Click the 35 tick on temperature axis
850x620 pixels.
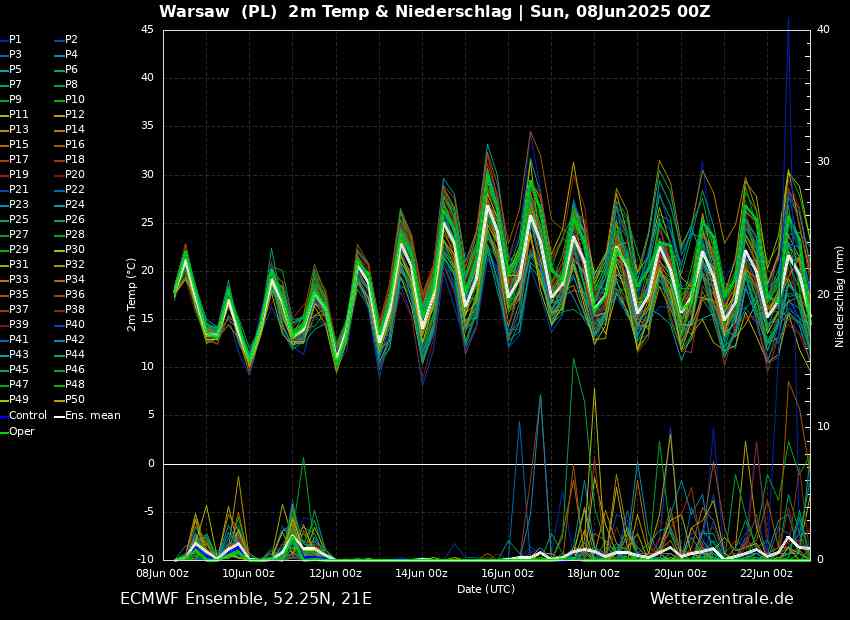[x=148, y=126]
